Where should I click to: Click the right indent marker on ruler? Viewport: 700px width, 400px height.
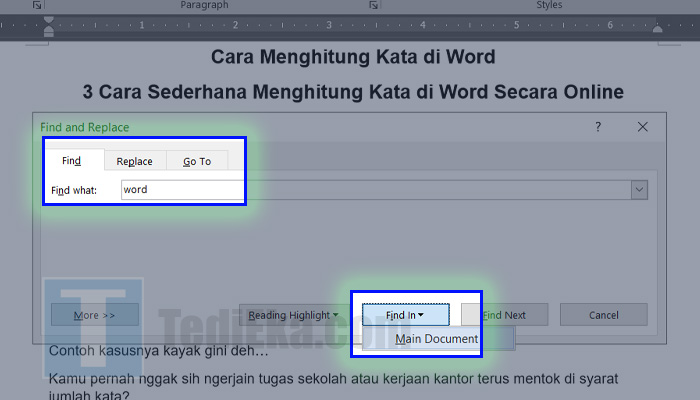(657, 29)
